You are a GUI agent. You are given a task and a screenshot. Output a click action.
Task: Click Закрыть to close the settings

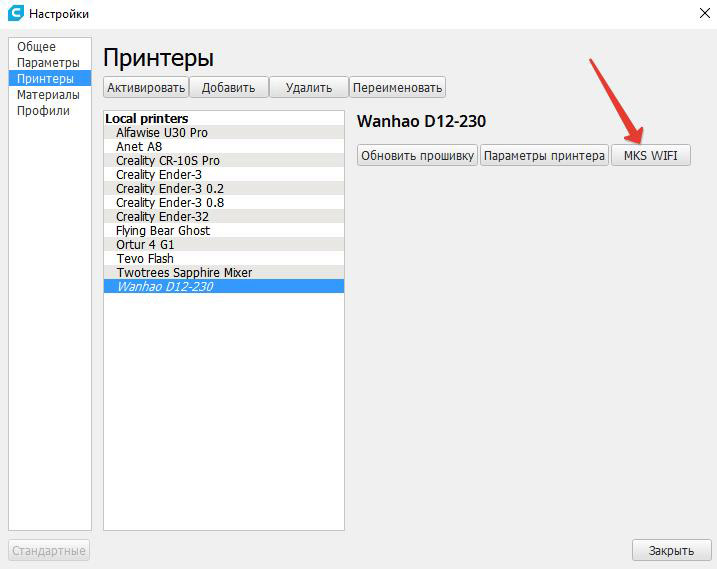click(671, 550)
